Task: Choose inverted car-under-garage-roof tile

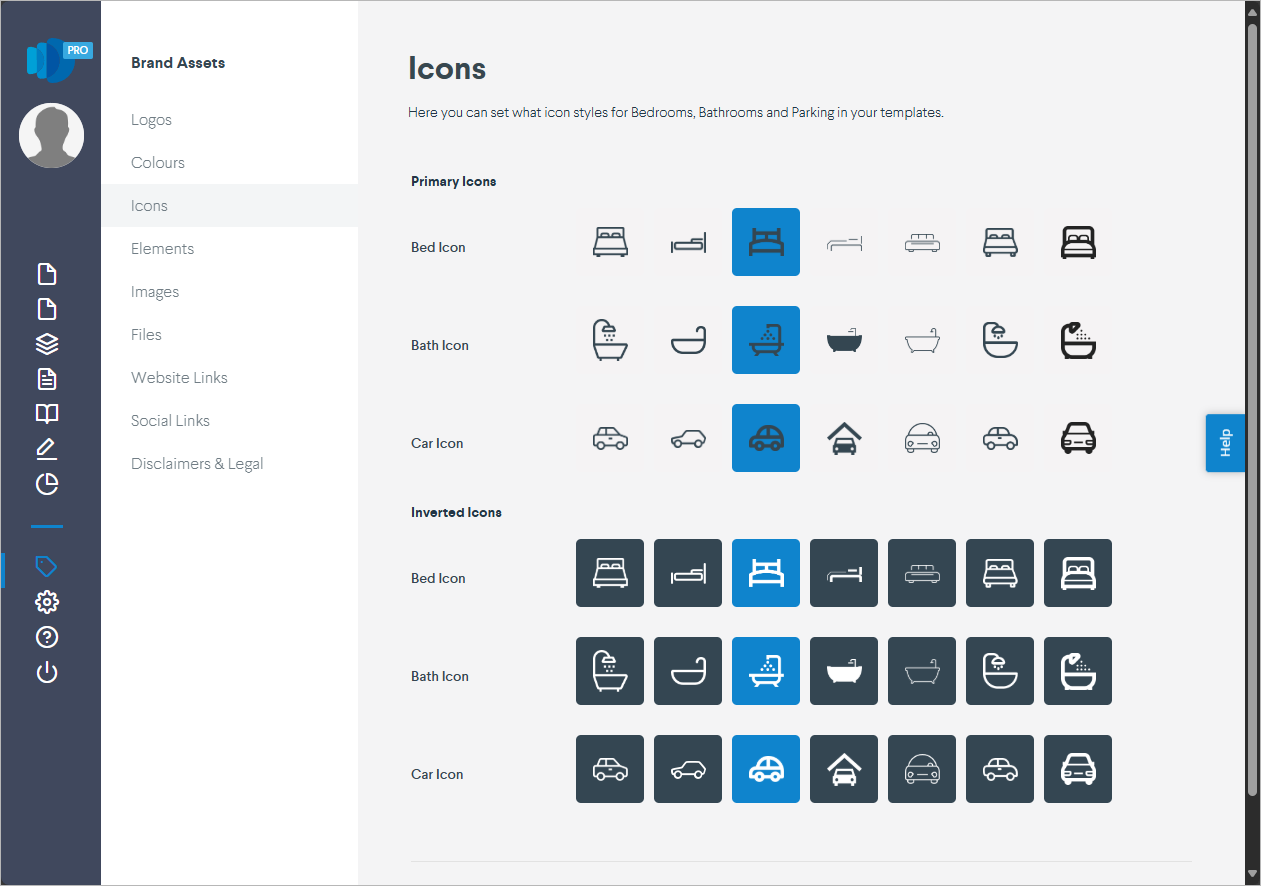Action: 844,769
